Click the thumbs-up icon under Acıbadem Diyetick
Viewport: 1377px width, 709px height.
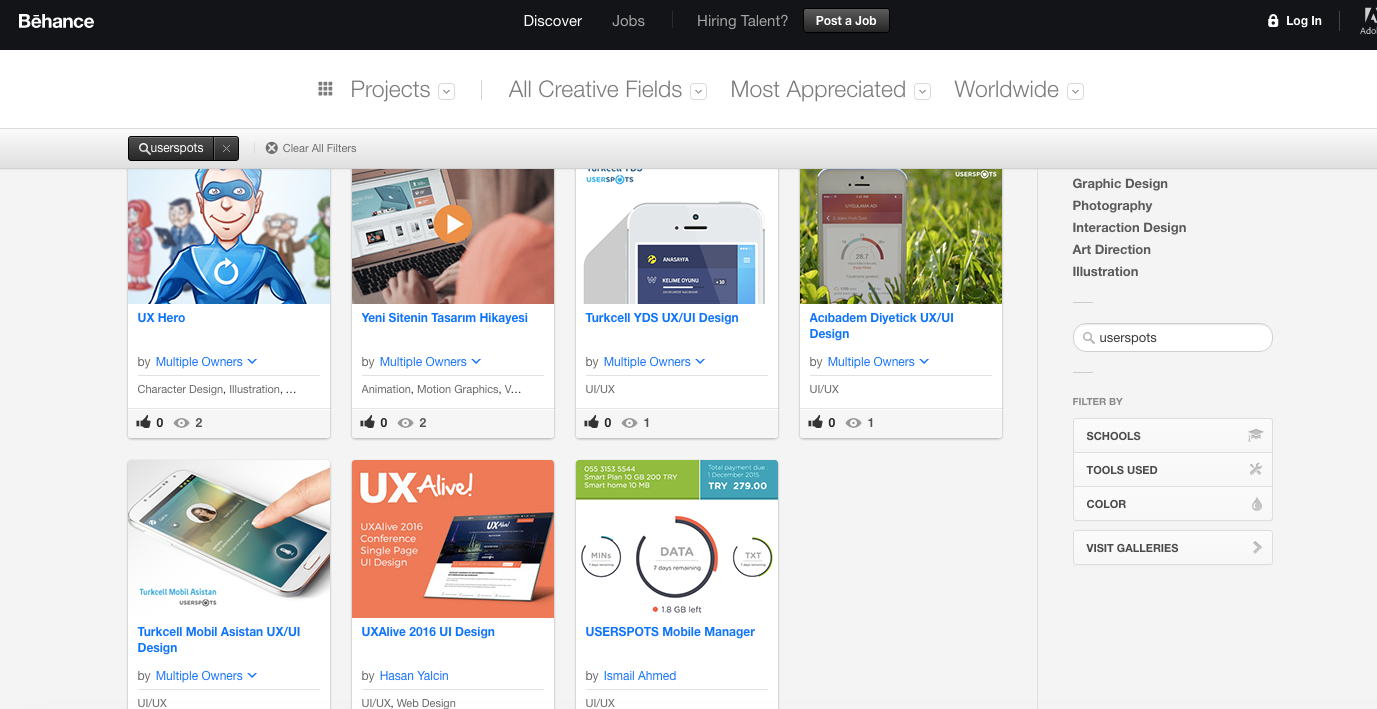click(x=816, y=423)
